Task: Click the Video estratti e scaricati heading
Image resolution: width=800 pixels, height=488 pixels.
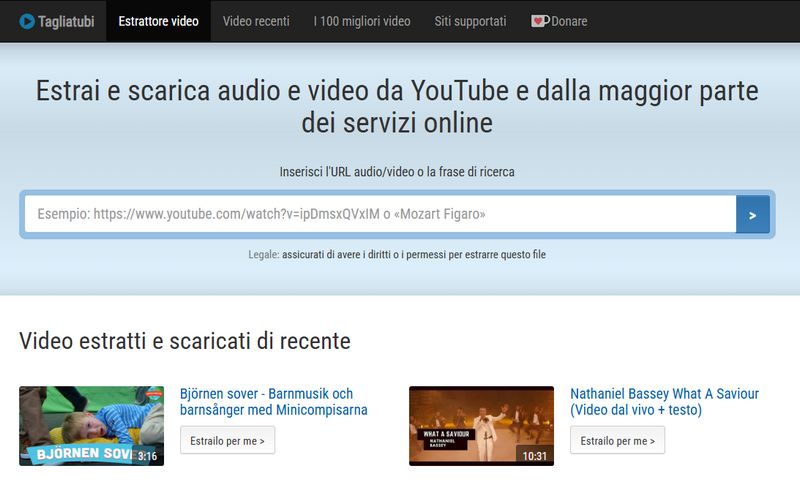Action: (x=185, y=341)
